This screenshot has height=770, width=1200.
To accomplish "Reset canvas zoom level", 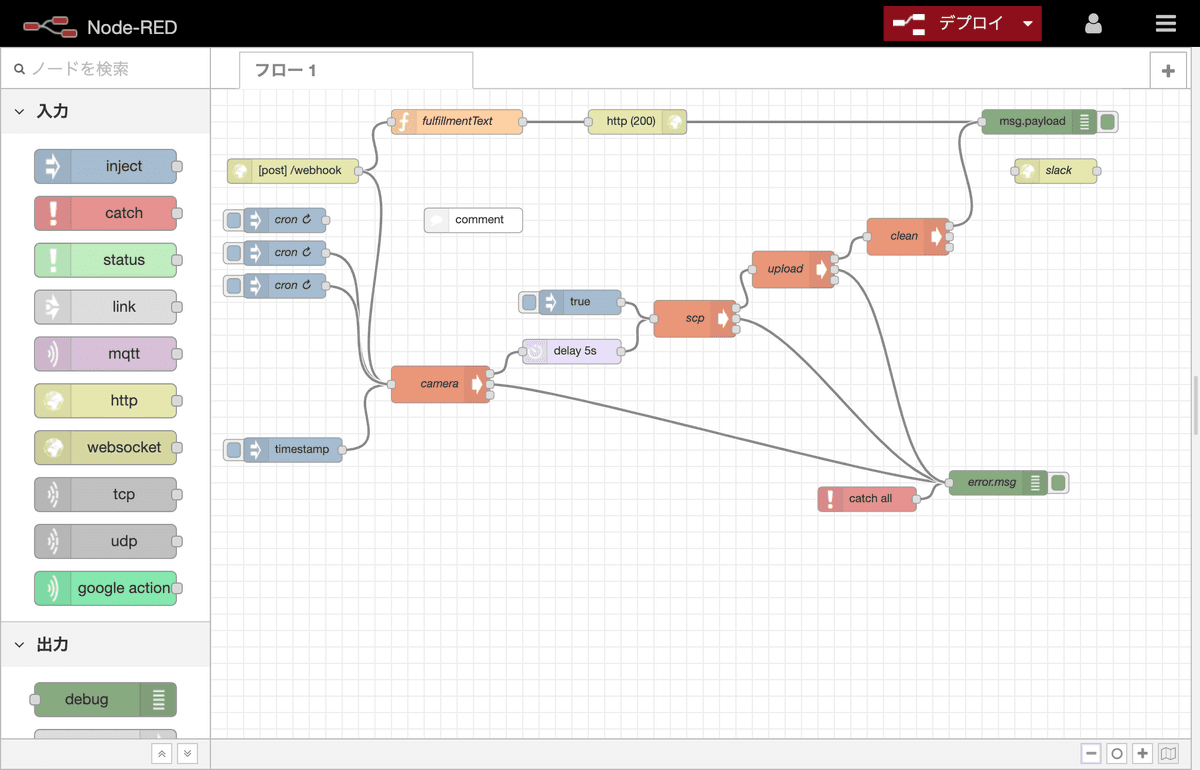I will (1117, 754).
